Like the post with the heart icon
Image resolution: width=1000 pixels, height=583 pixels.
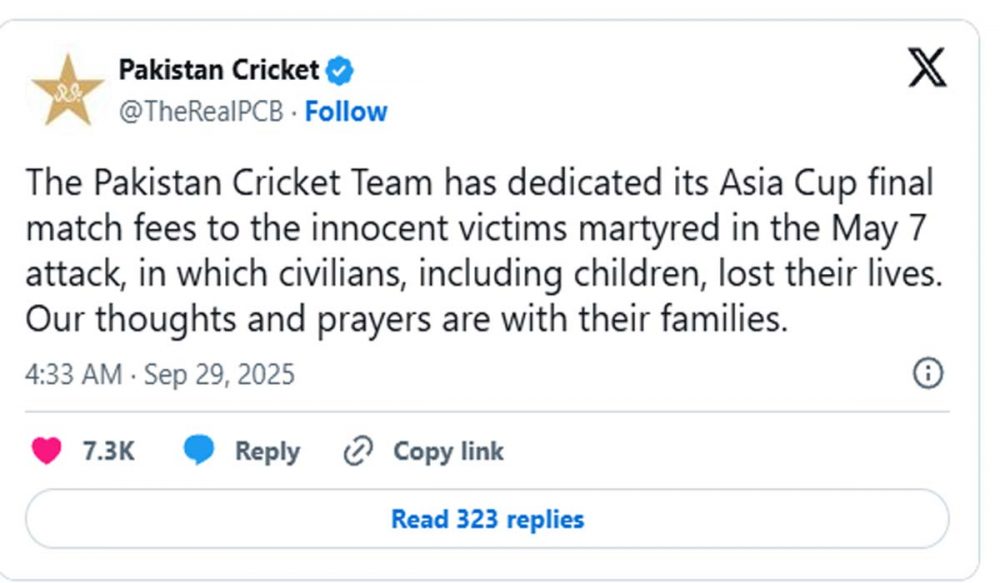click(46, 451)
